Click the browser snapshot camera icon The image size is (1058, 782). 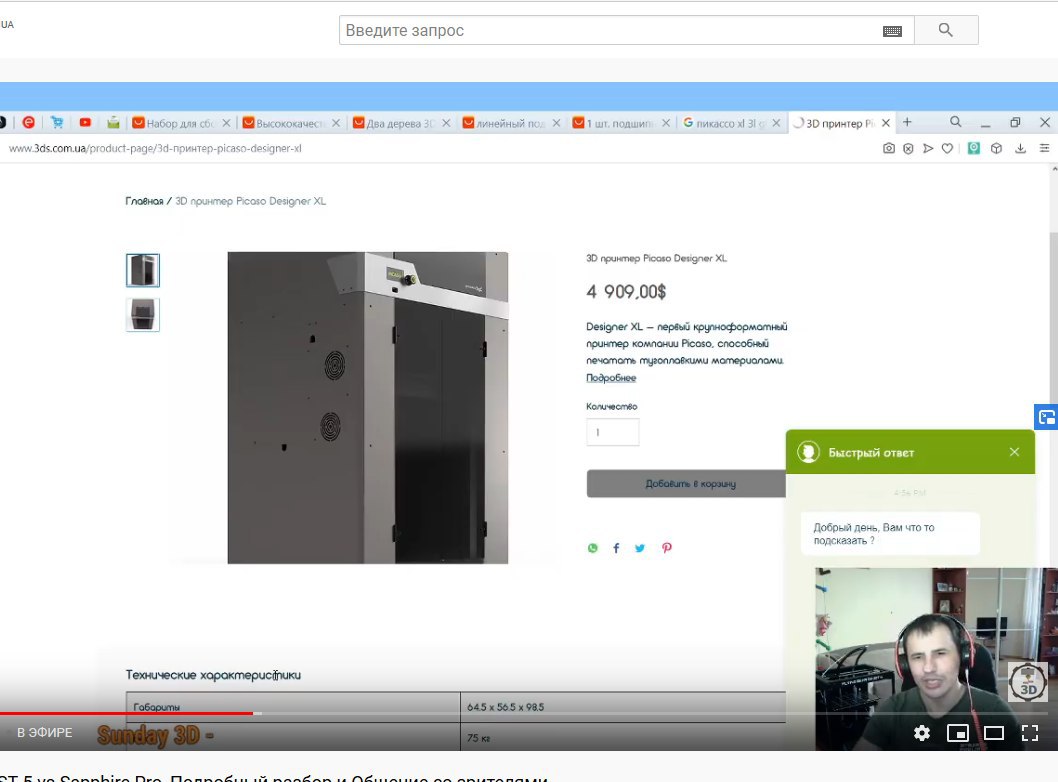coord(889,148)
